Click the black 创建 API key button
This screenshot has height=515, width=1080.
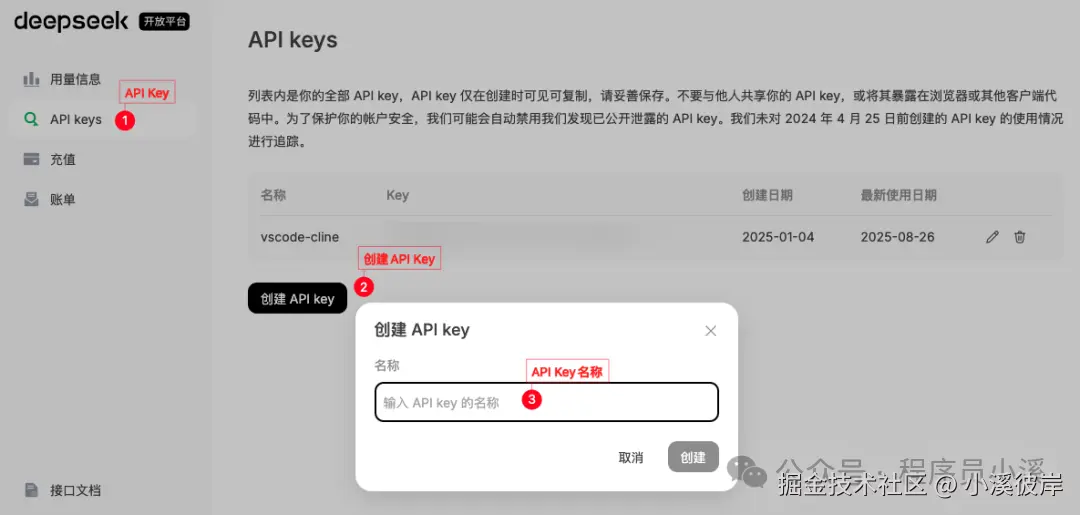(x=298, y=299)
